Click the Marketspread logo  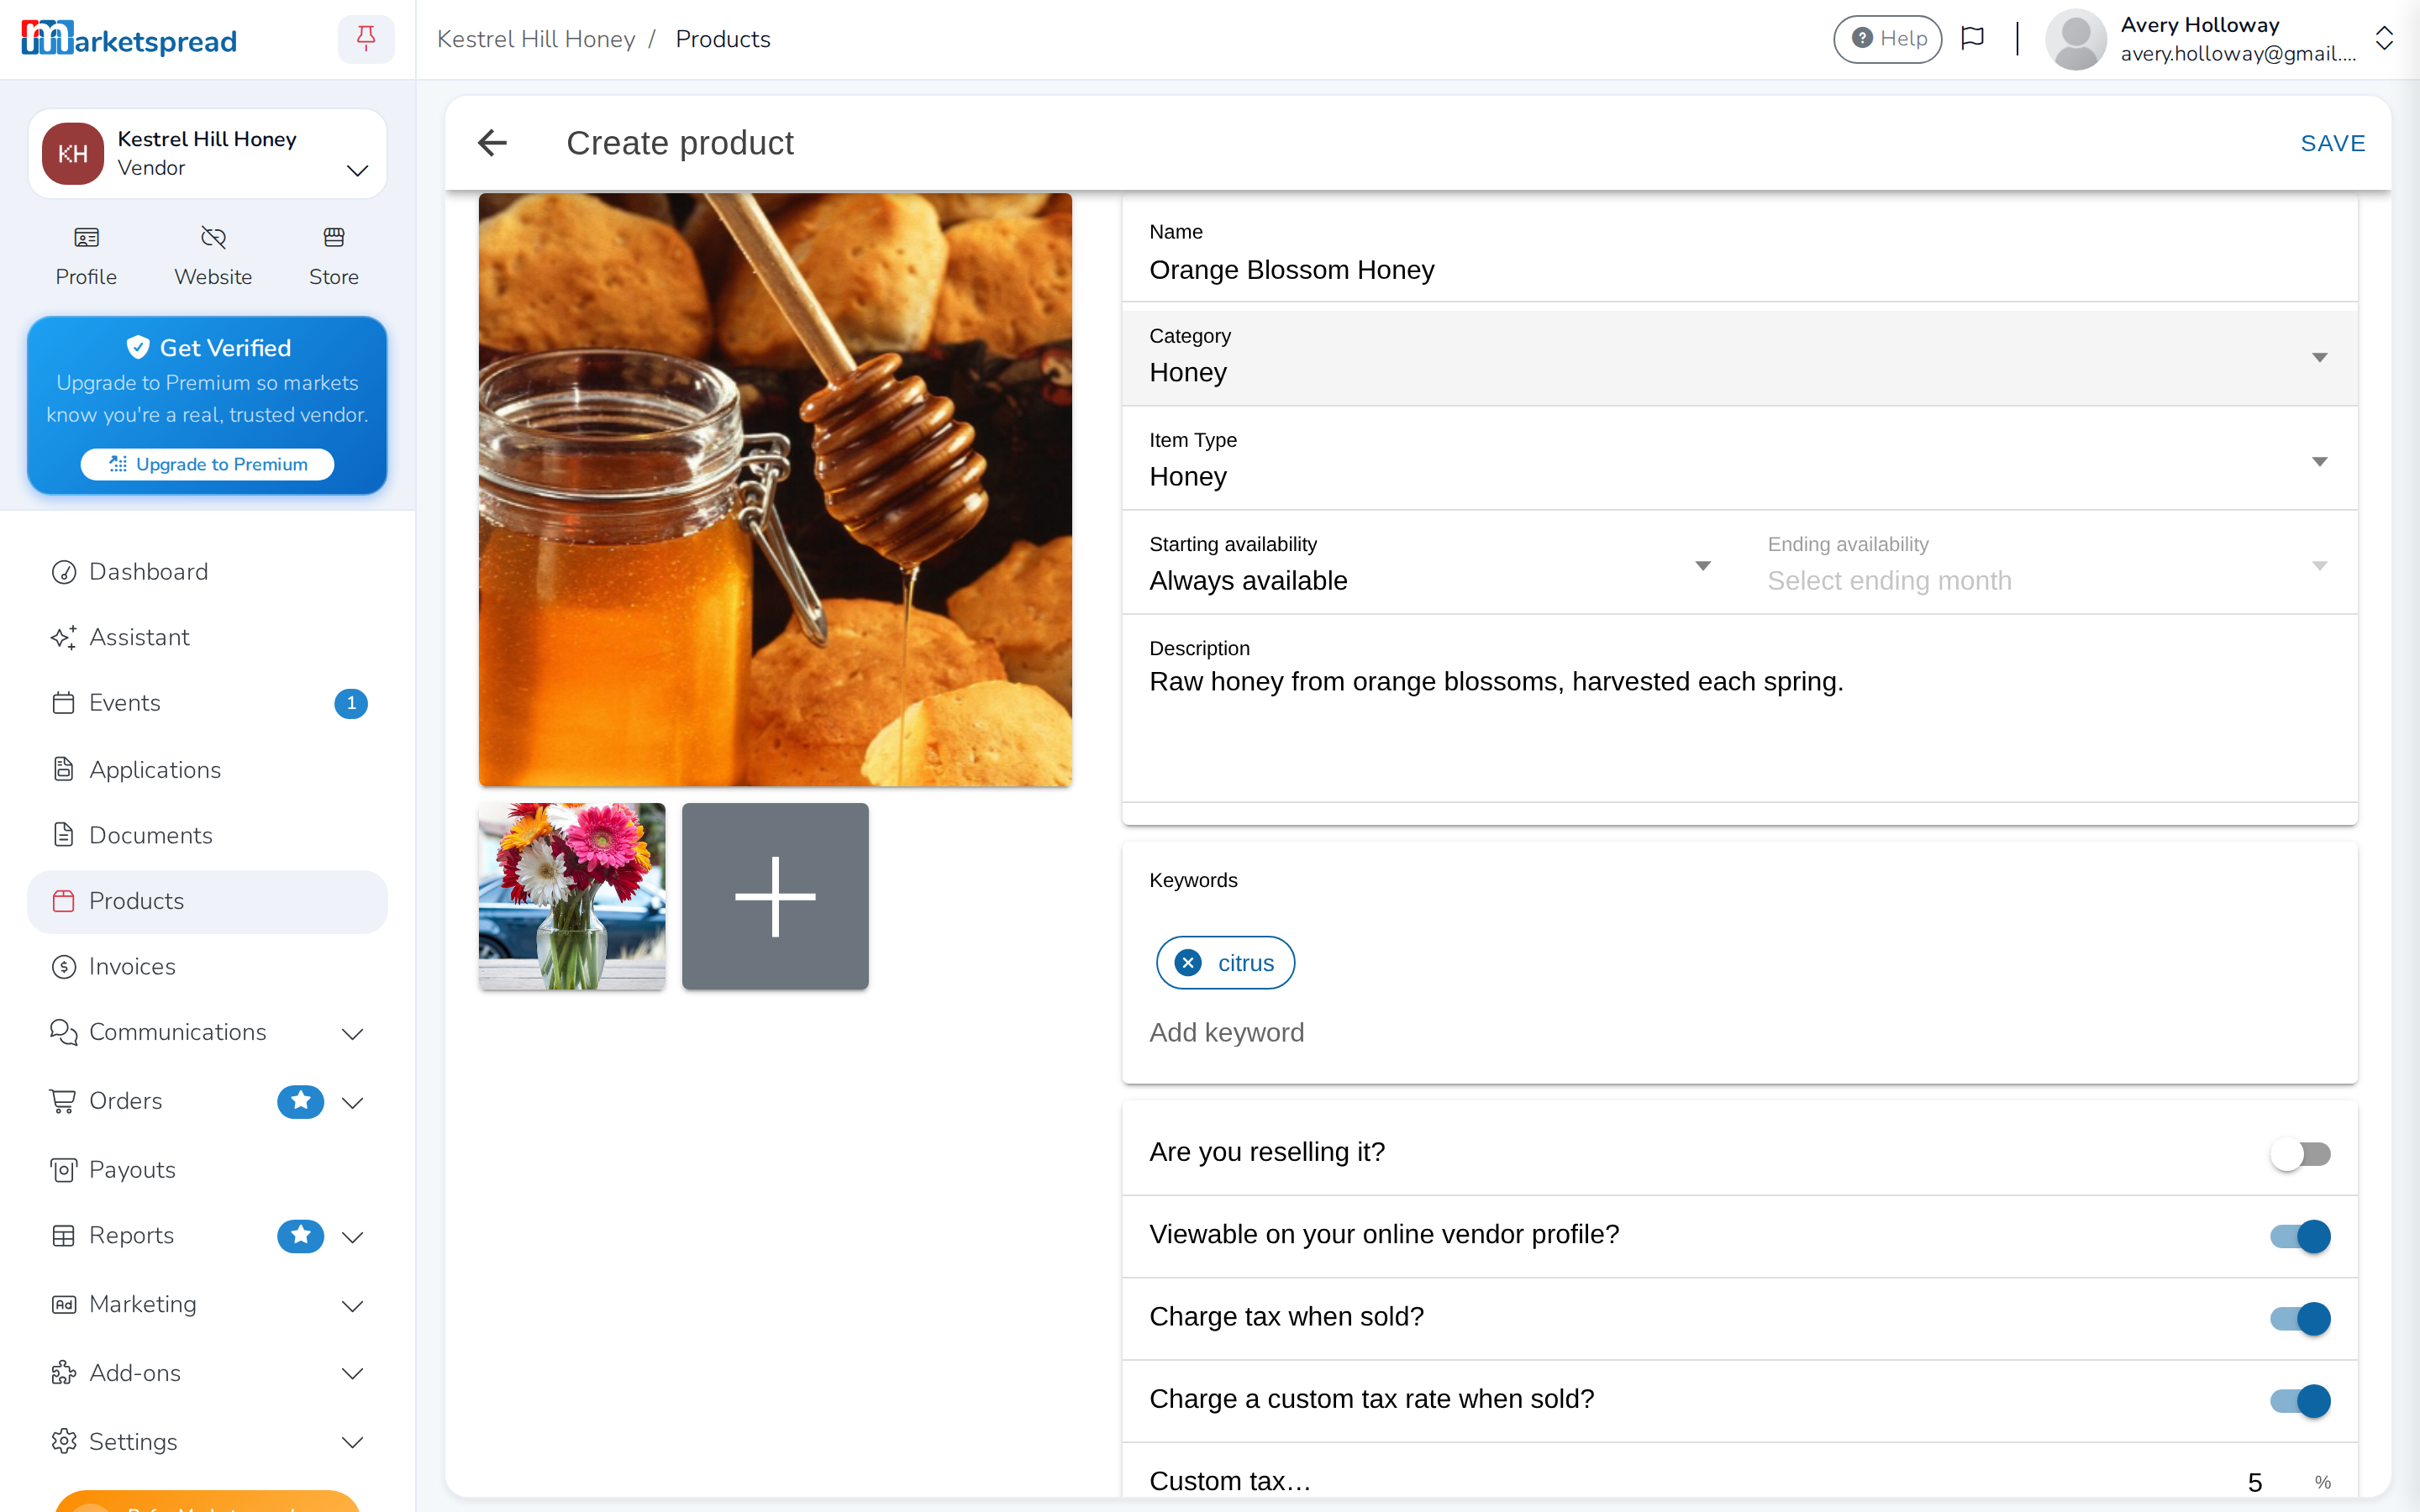click(x=129, y=39)
